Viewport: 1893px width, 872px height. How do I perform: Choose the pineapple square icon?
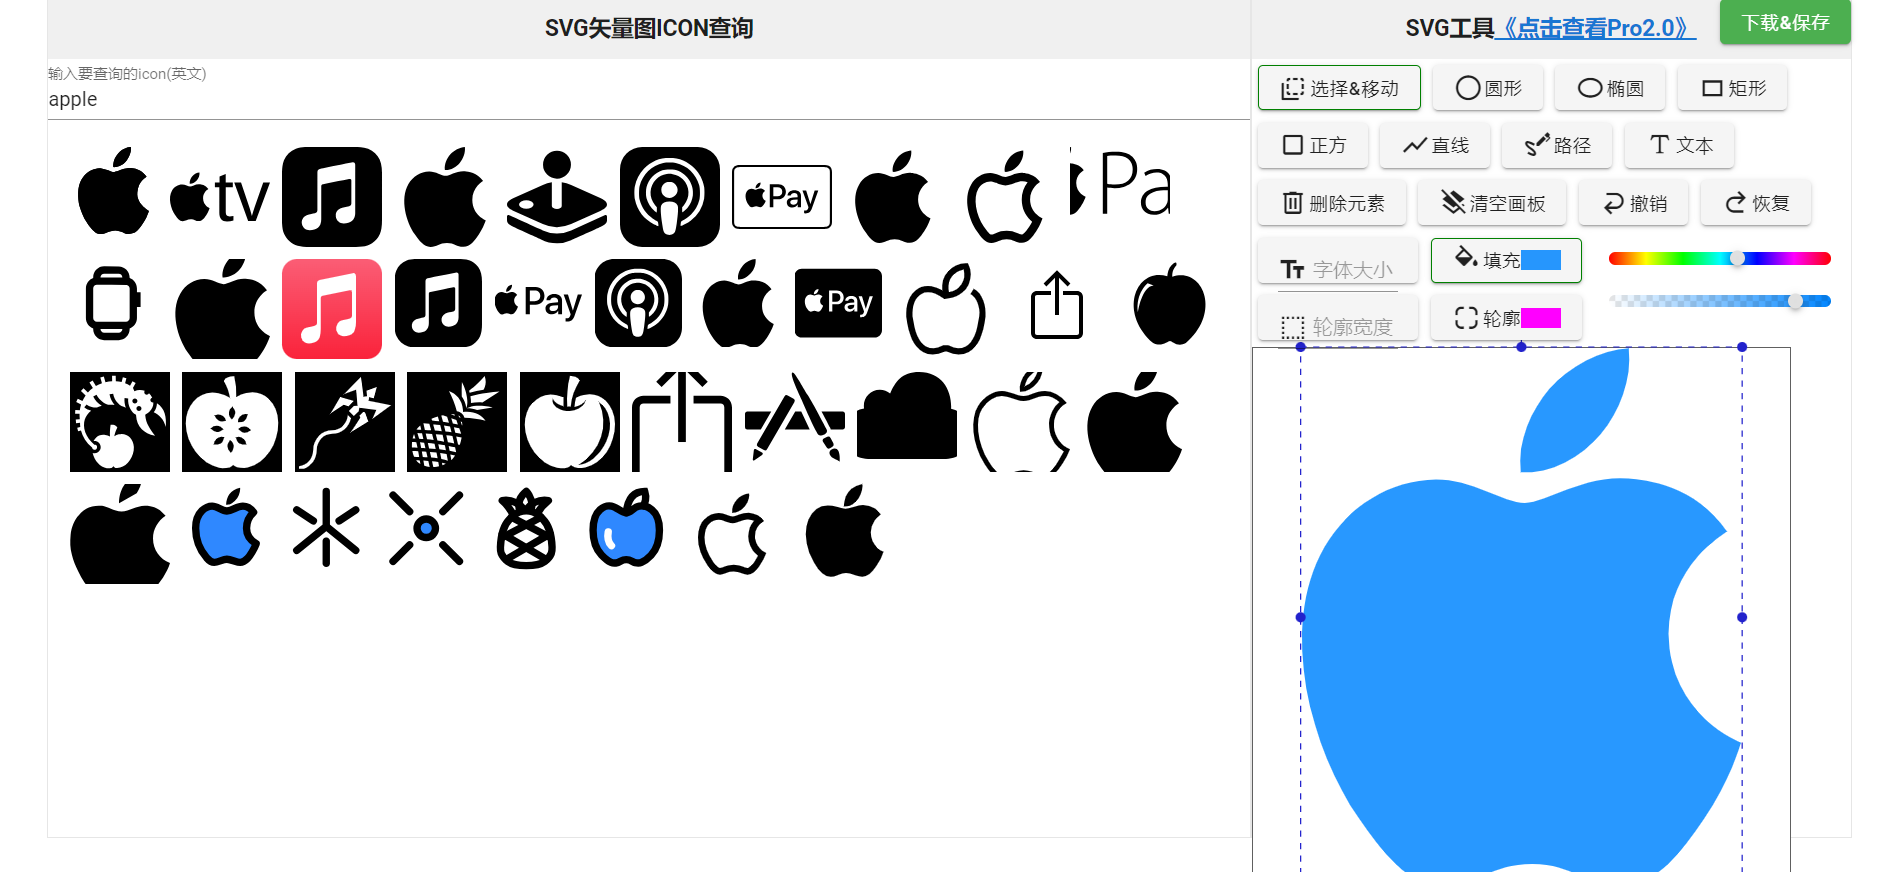click(457, 422)
